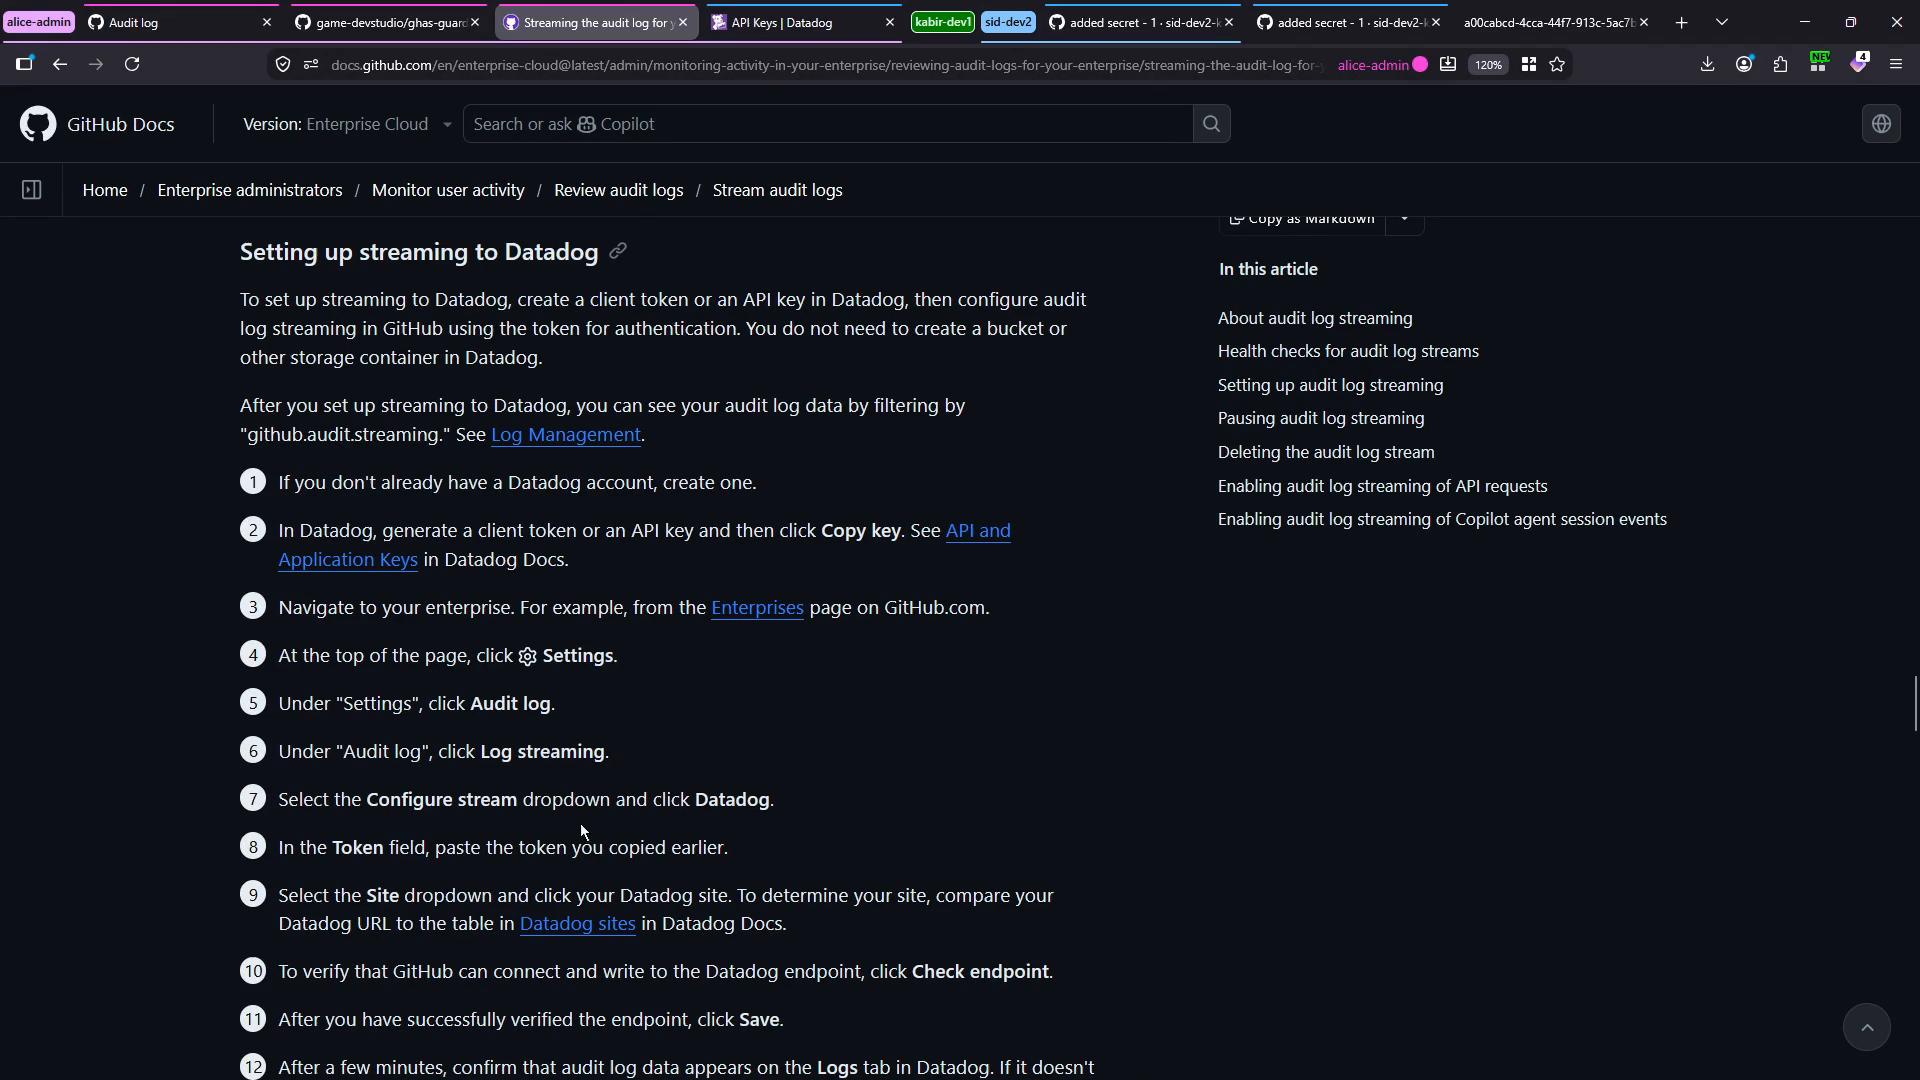This screenshot has width=1920, height=1080.
Task: Open Monitor user activity breadcrumb
Action: click(x=448, y=190)
